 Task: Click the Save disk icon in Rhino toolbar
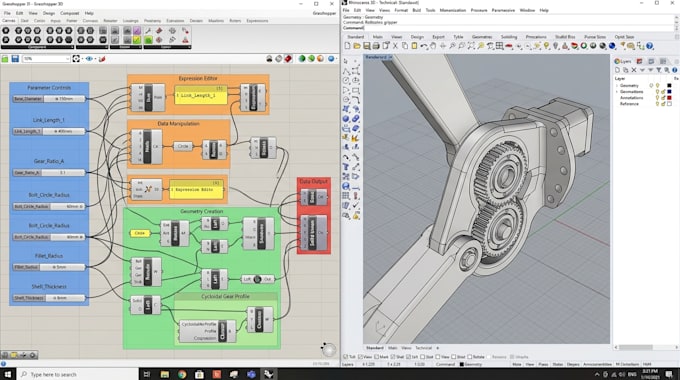click(366, 46)
